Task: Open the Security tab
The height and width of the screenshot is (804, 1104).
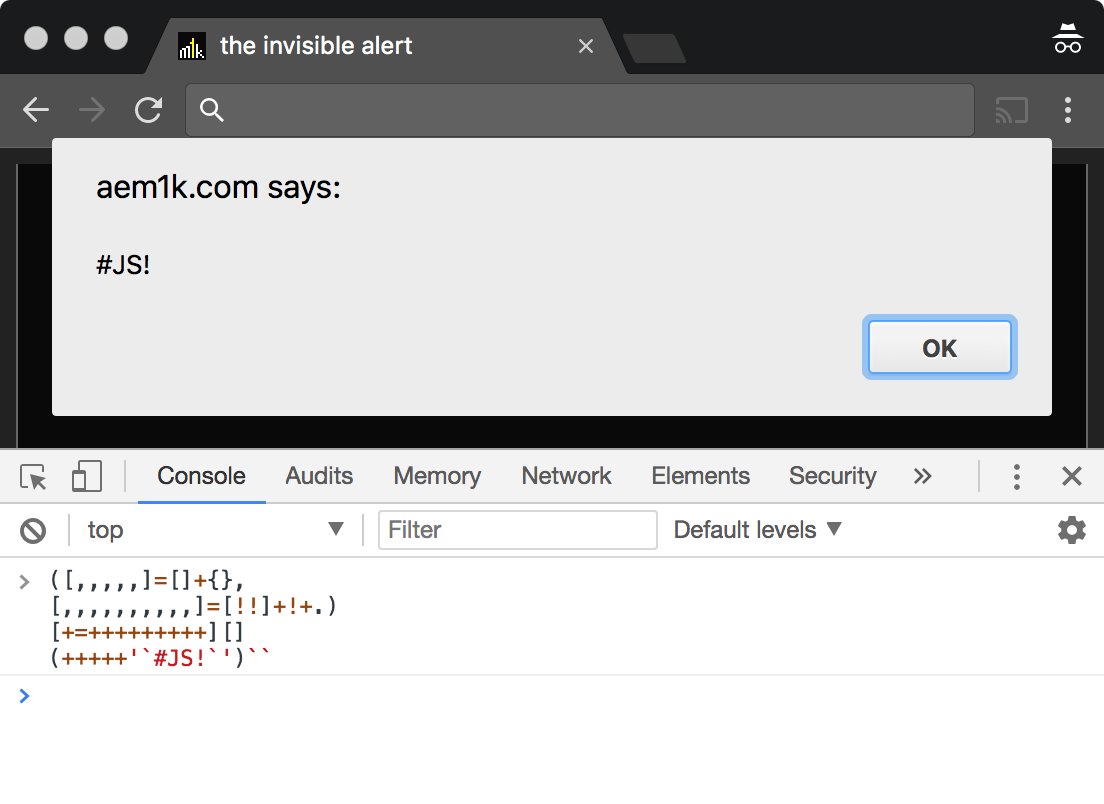Action: pyautogui.click(x=832, y=476)
